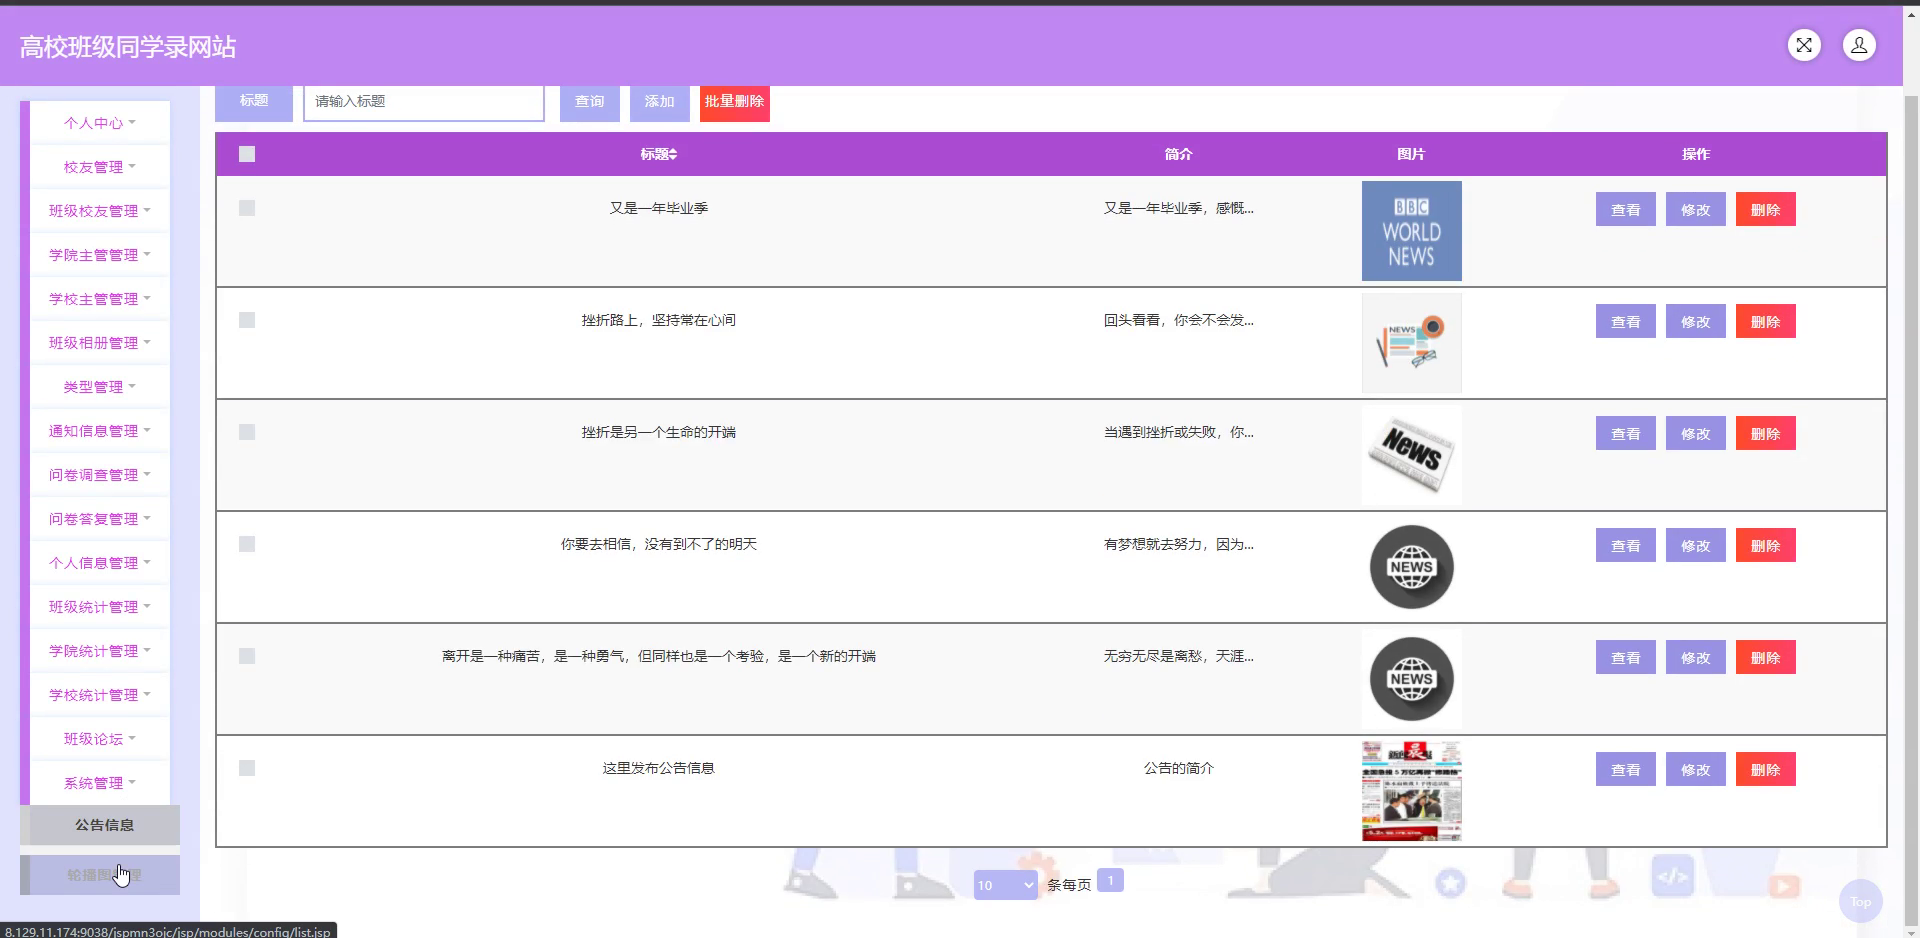The height and width of the screenshot is (938, 1920).
Task: Edit the 这里发布公告信息 entry
Action: pos(1696,770)
